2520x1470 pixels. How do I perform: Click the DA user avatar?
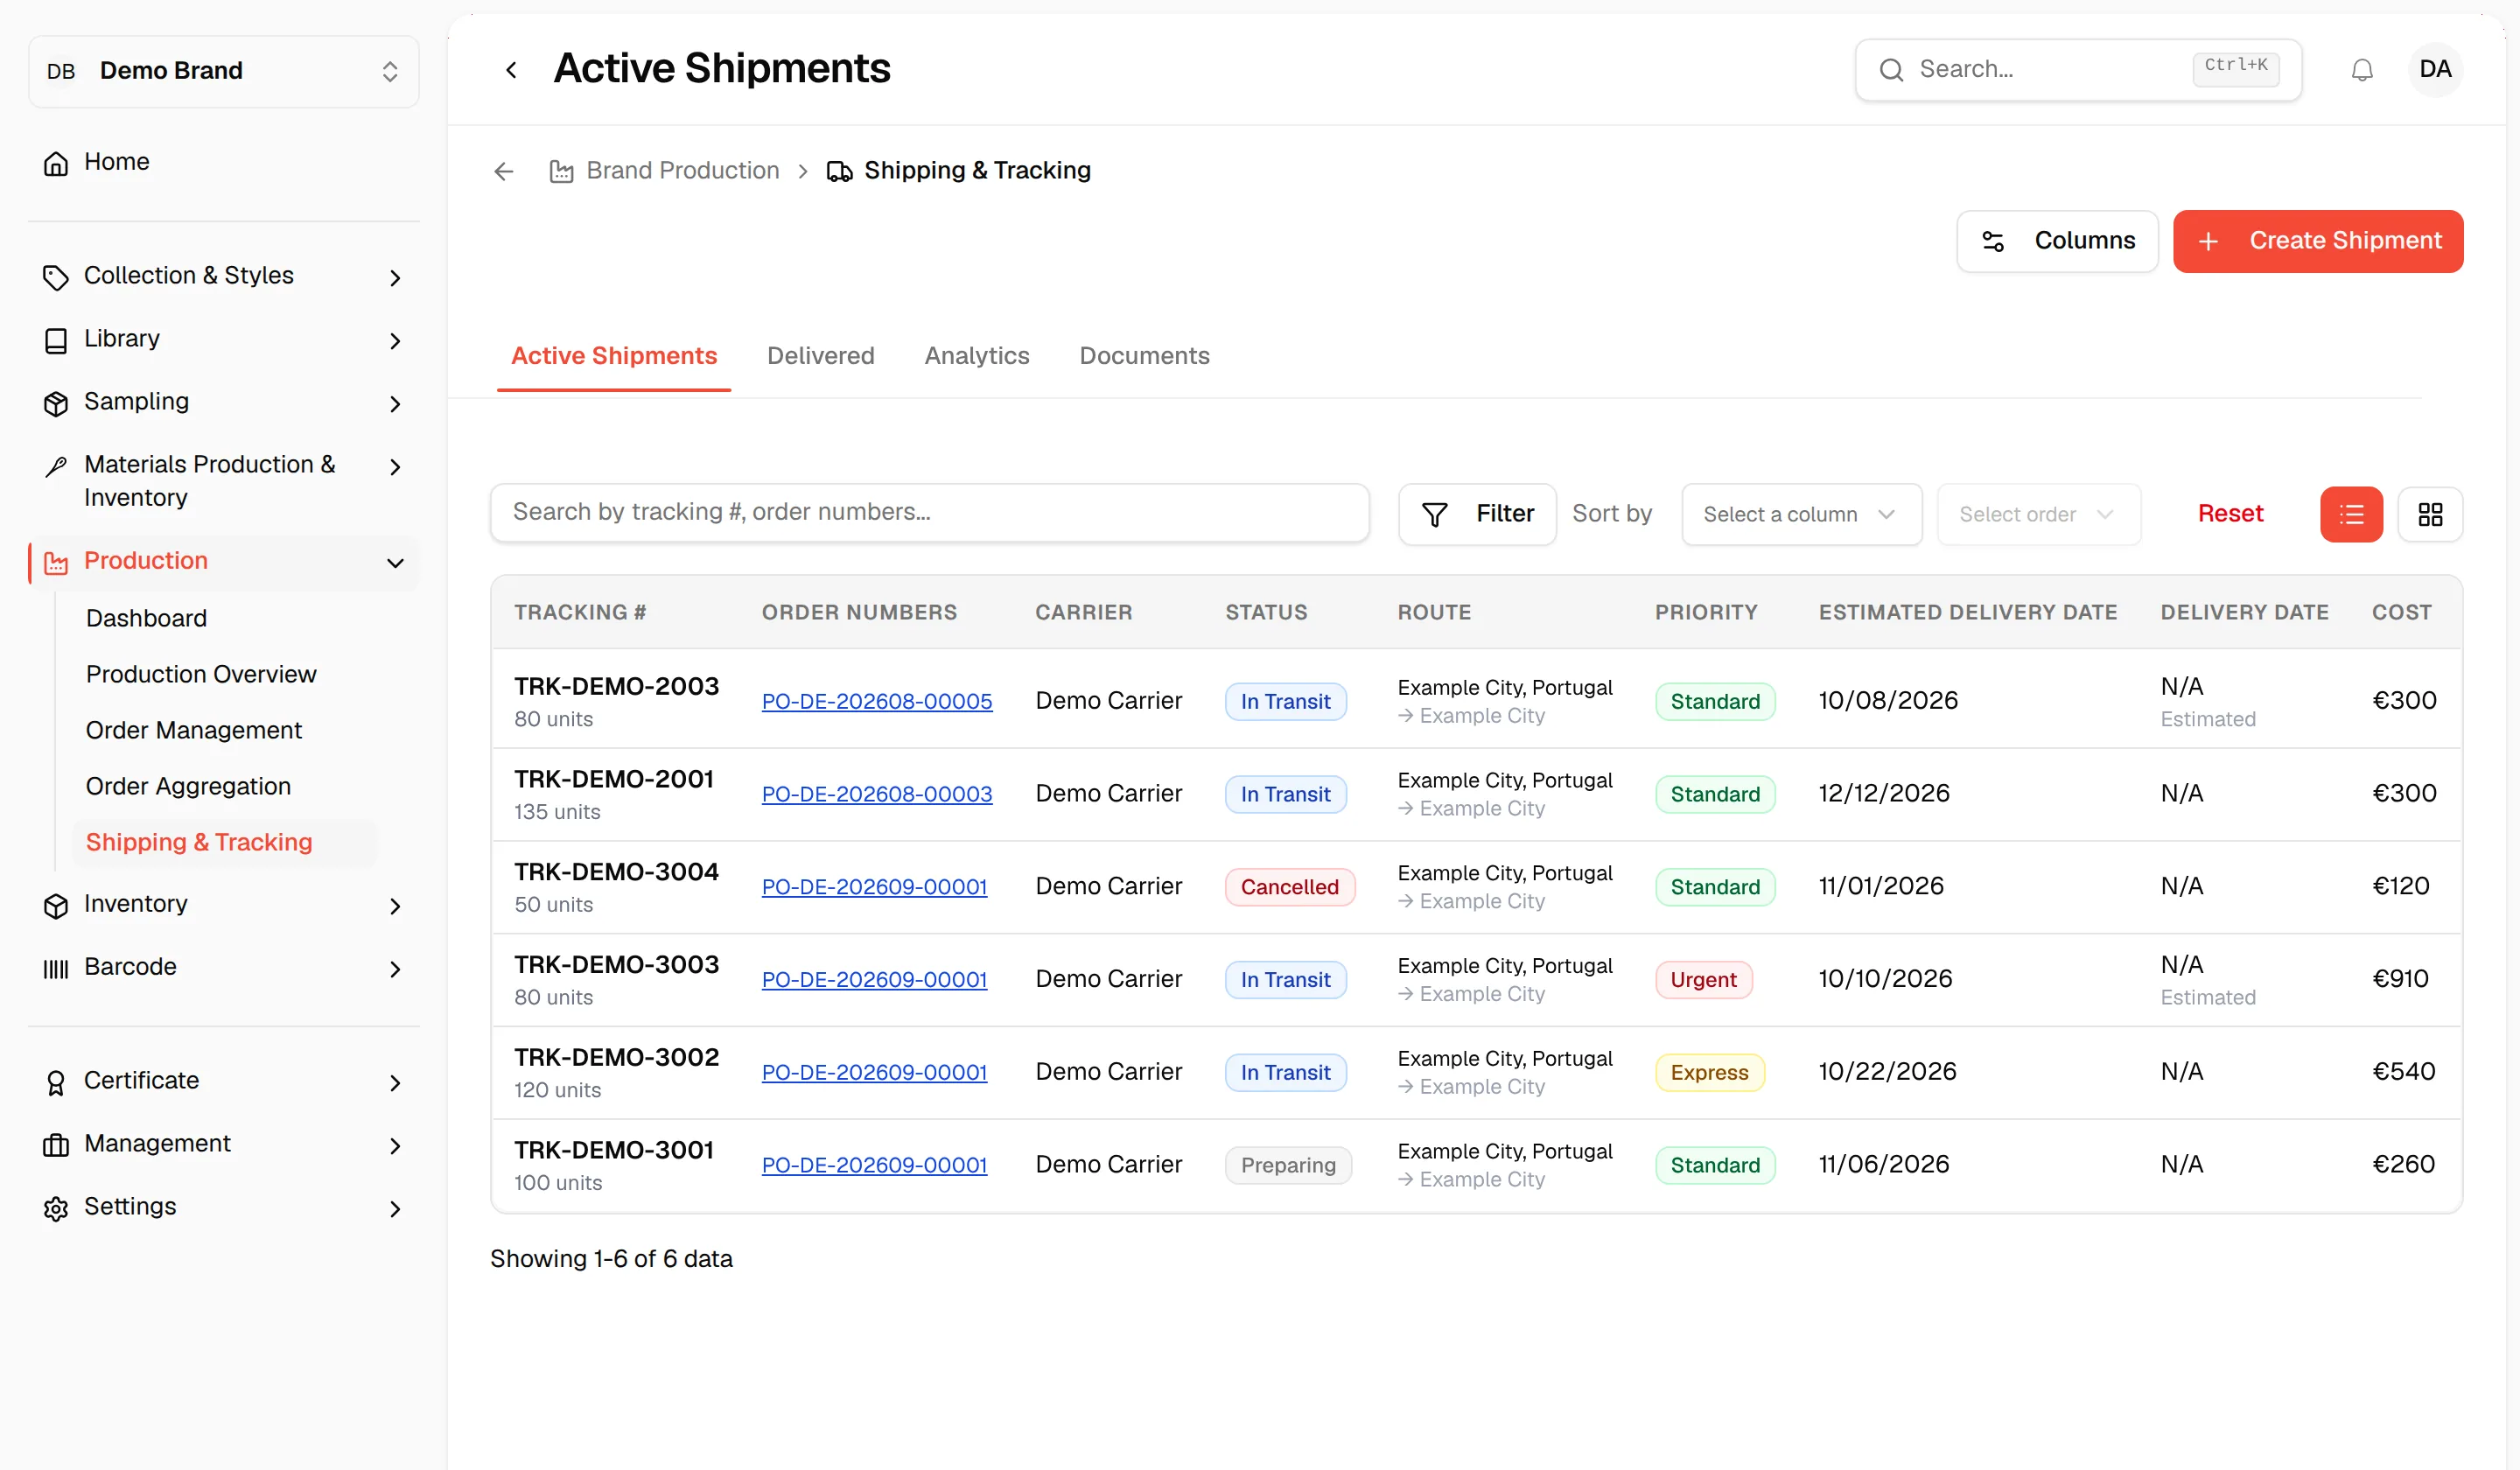pos(2434,69)
